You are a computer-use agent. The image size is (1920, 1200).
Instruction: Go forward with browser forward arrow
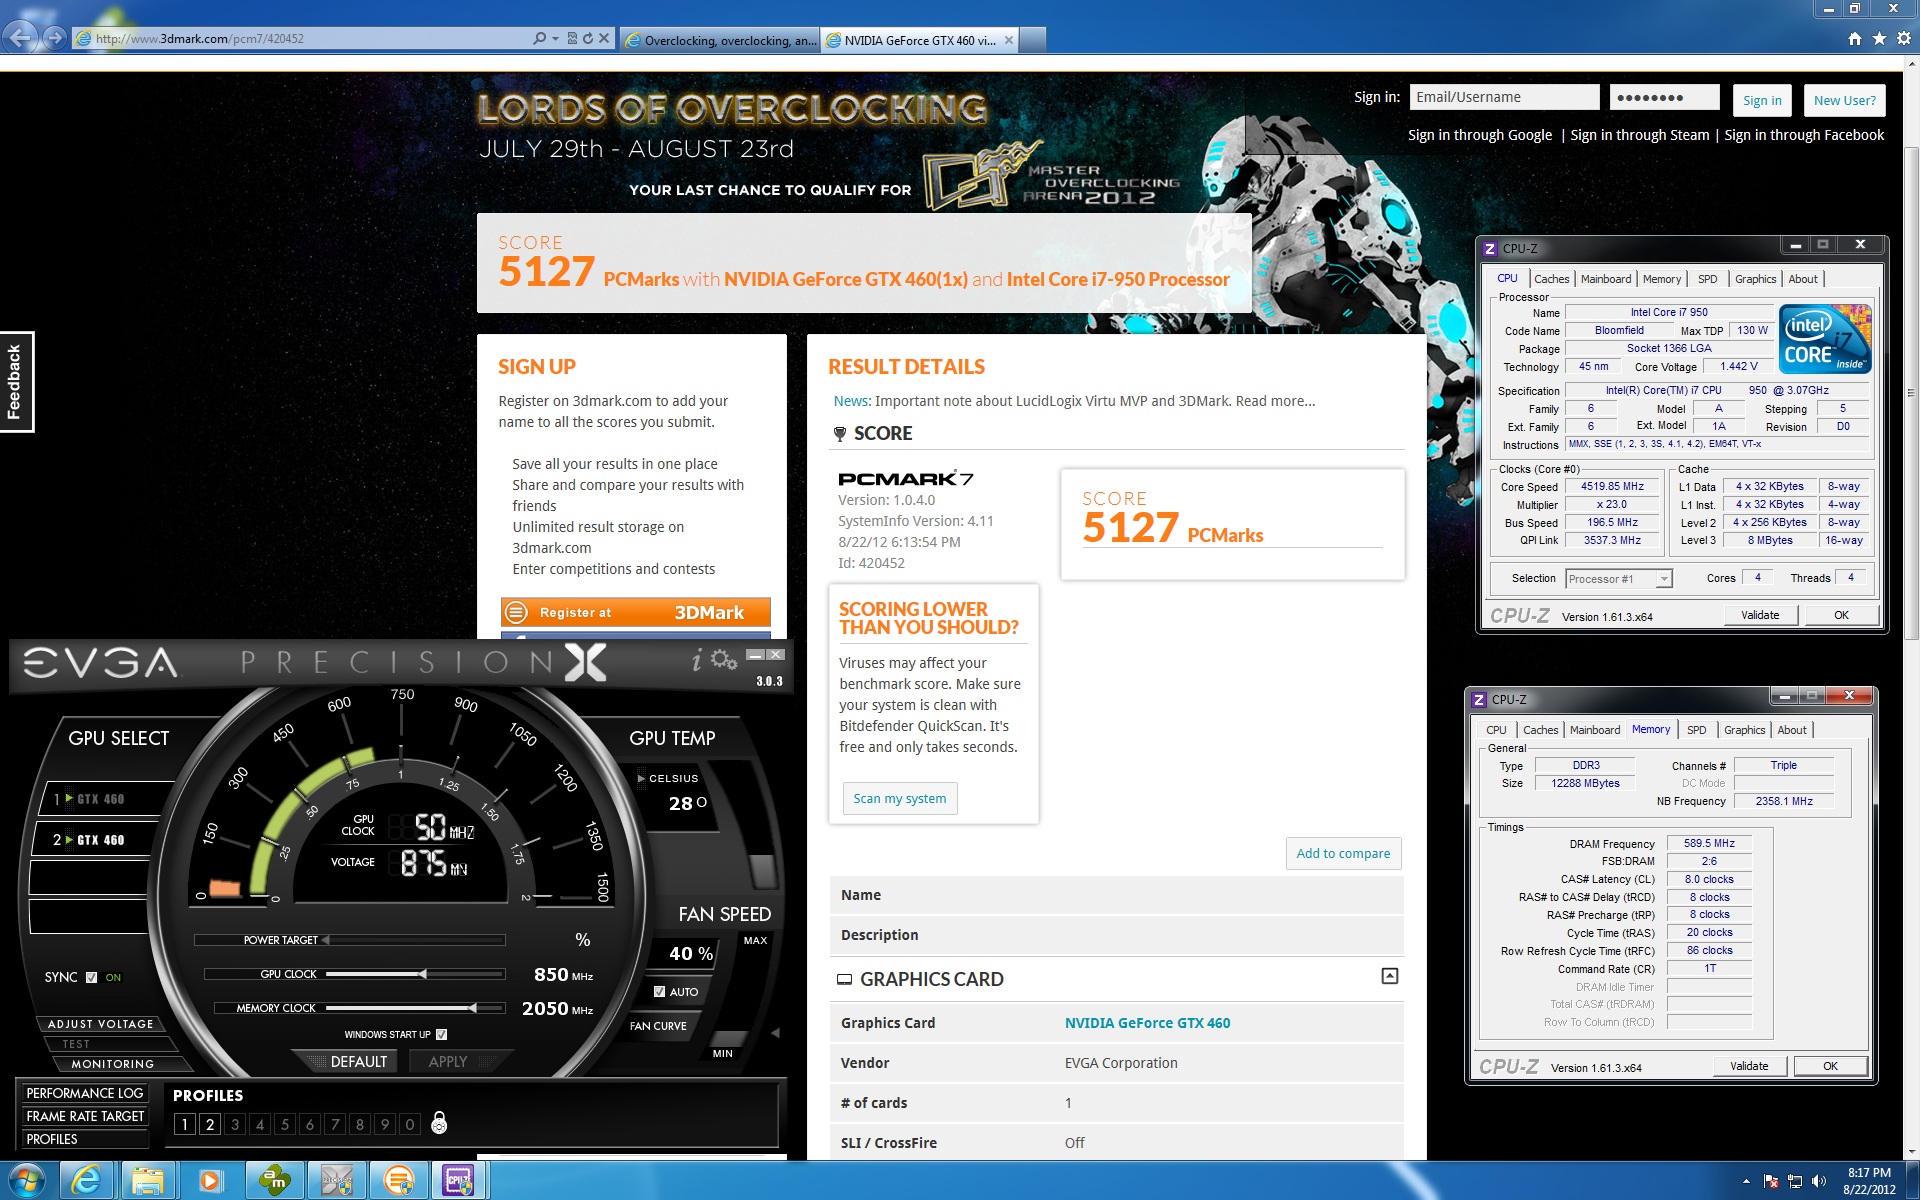tap(55, 38)
